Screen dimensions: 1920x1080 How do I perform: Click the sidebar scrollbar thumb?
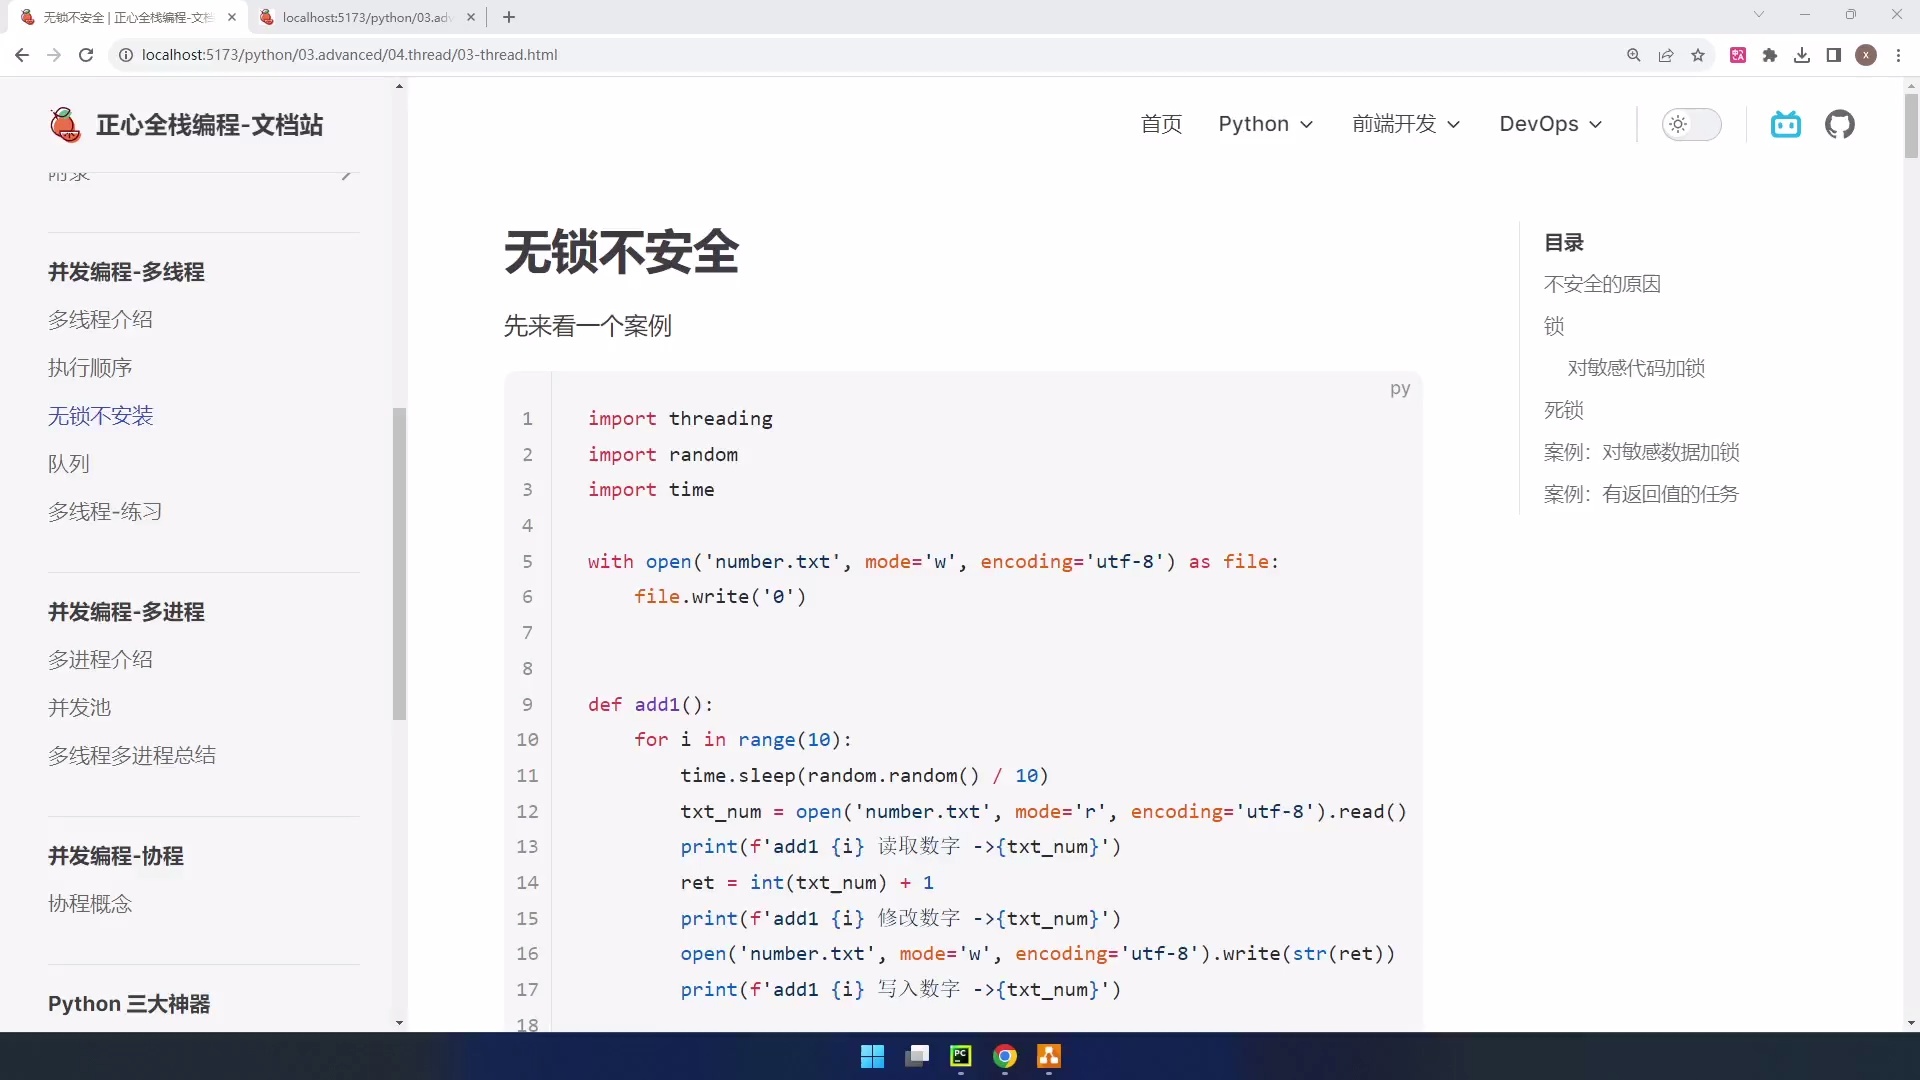400,564
